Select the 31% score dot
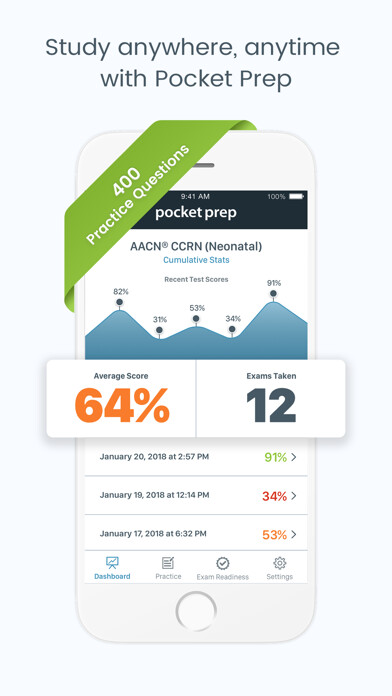The height and width of the screenshot is (696, 392). tap(159, 330)
